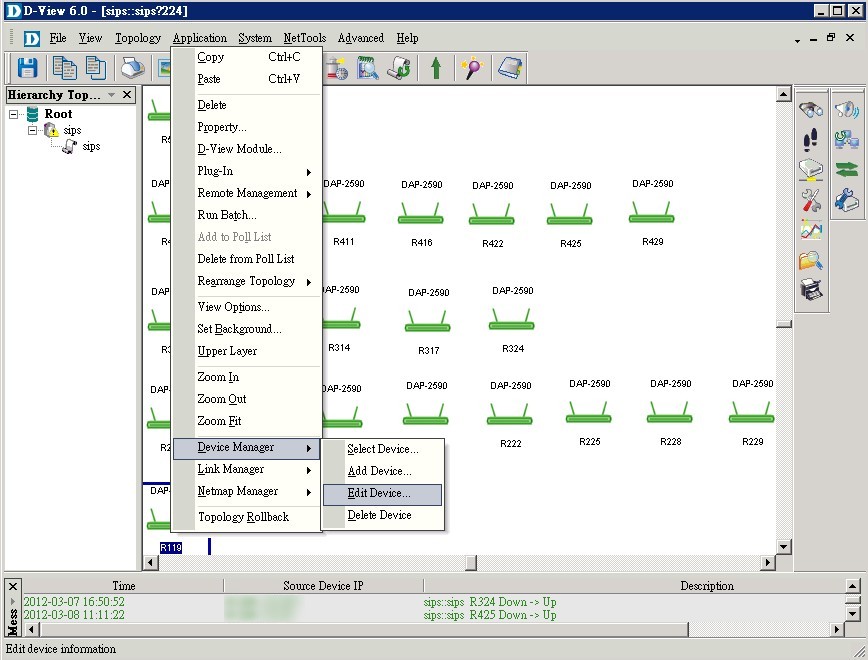This screenshot has height=660, width=868.
Task: Select the R317 access point icon
Action: pos(428,322)
